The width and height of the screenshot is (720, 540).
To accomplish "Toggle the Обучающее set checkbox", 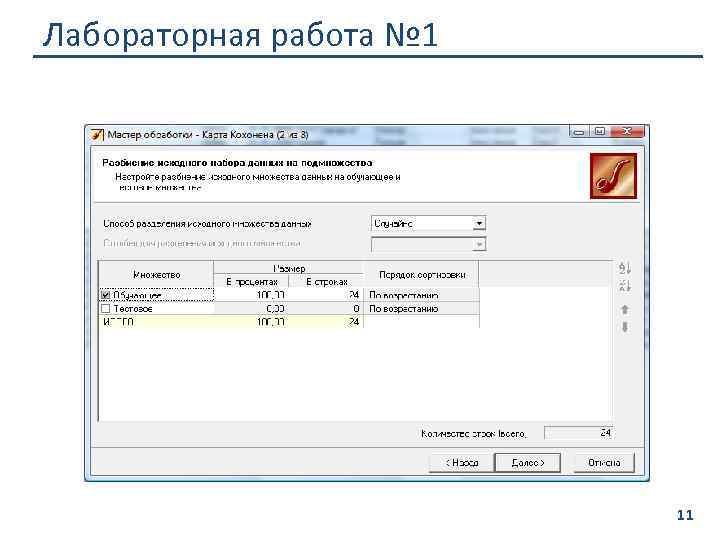I will coord(106,295).
